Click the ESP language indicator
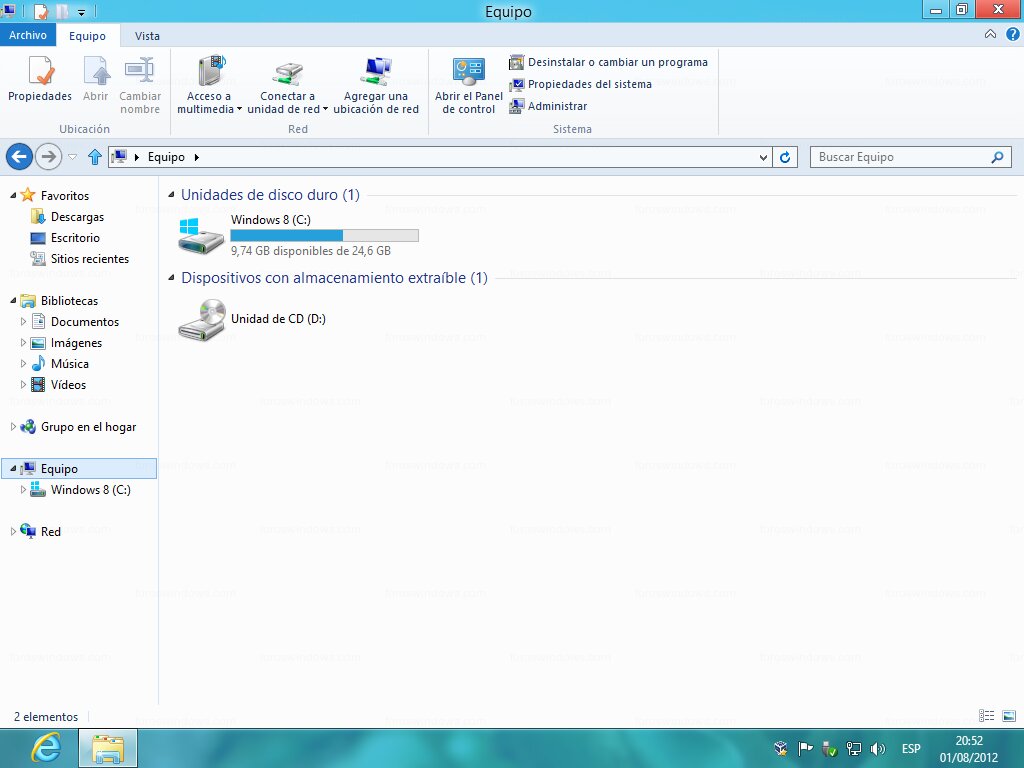 coord(911,748)
